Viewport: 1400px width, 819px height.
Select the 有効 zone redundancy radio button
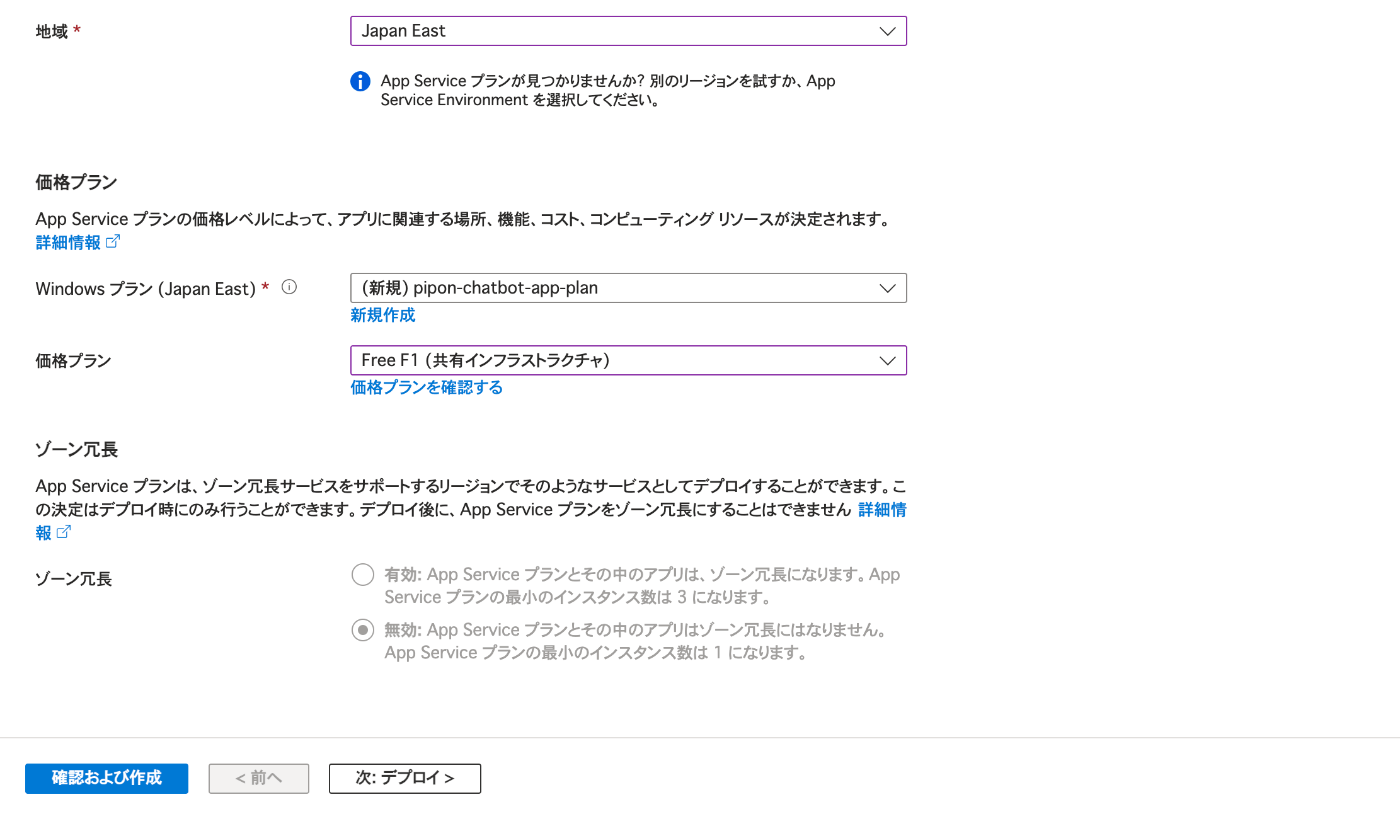coord(362,575)
